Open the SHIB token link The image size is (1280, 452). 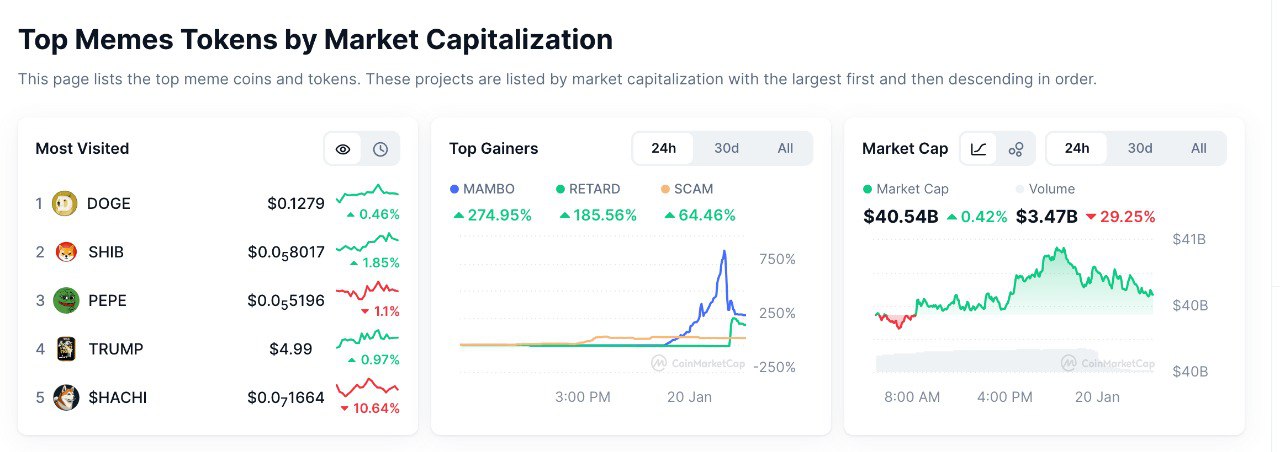pos(106,252)
